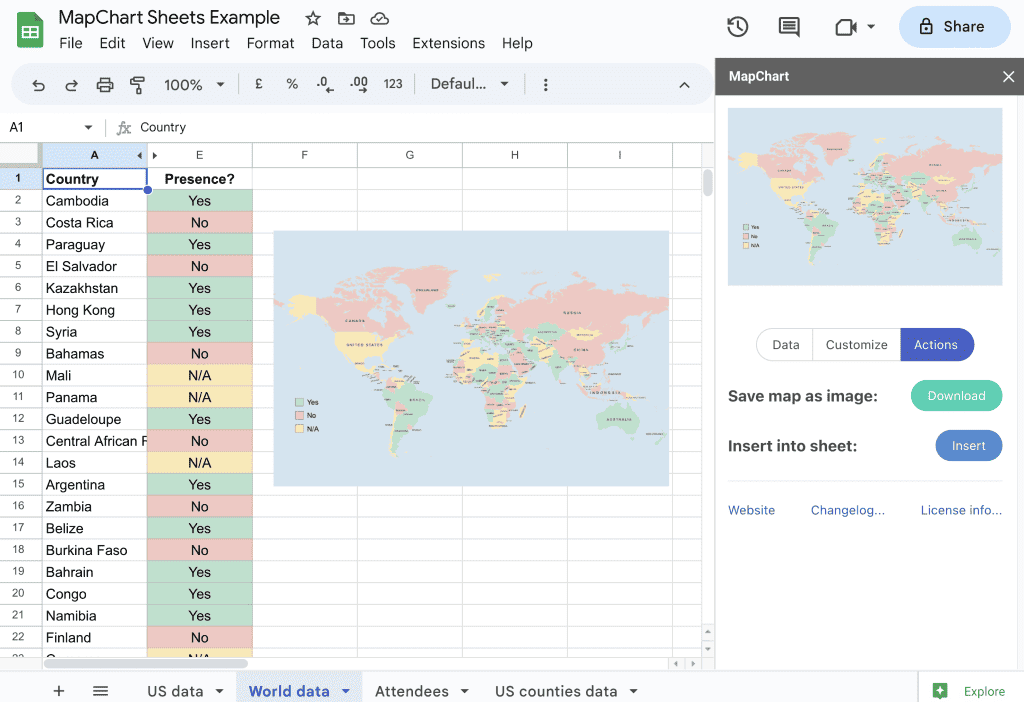1024x702 pixels.
Task: Open Attendees tab dropdown arrow
Action: (464, 691)
